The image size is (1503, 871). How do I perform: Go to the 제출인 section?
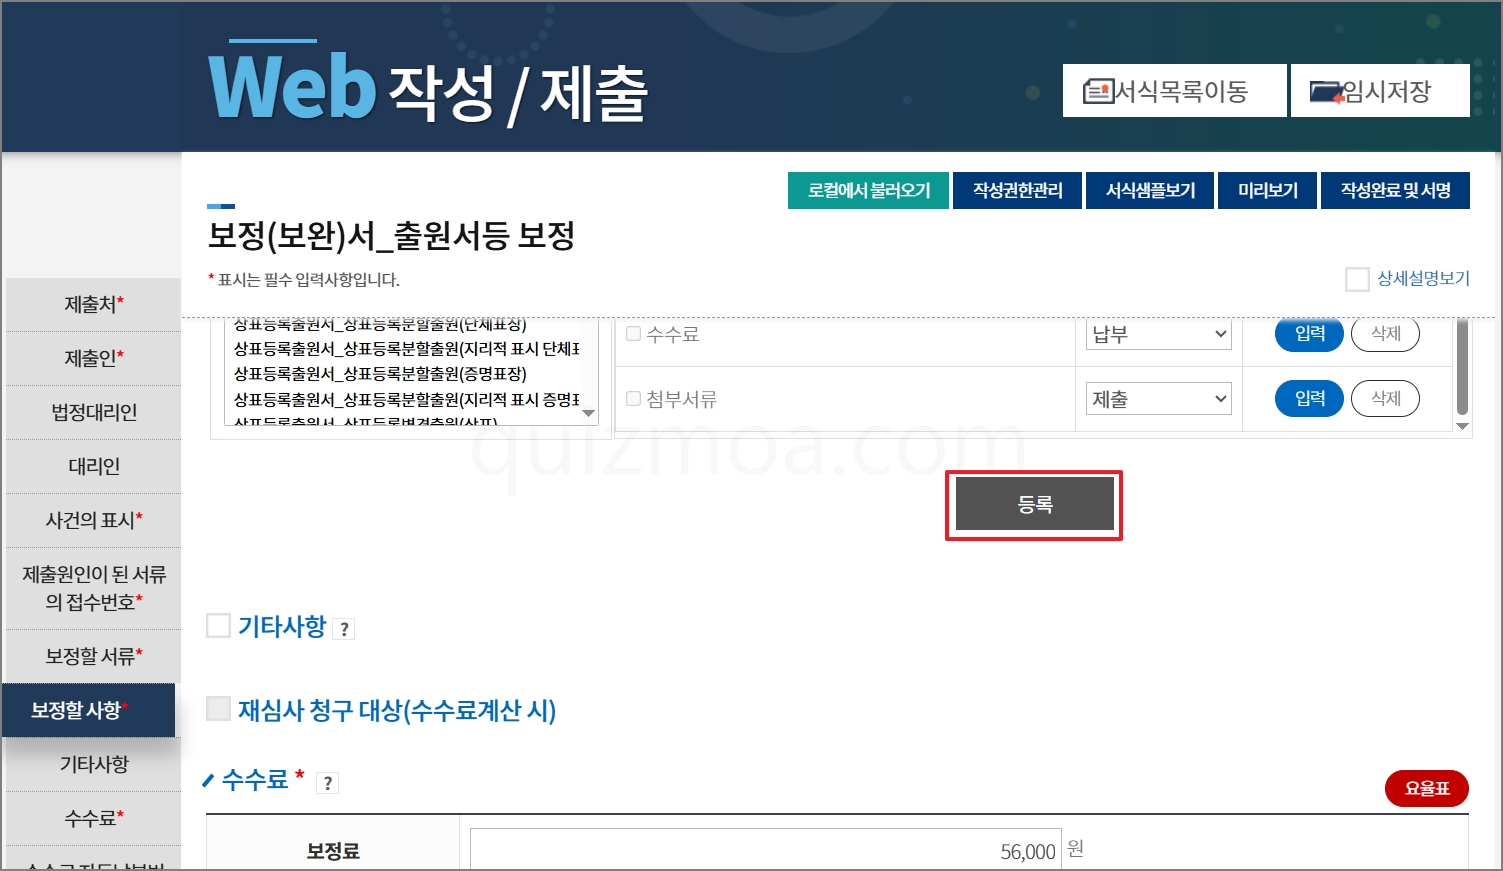pyautogui.click(x=93, y=358)
